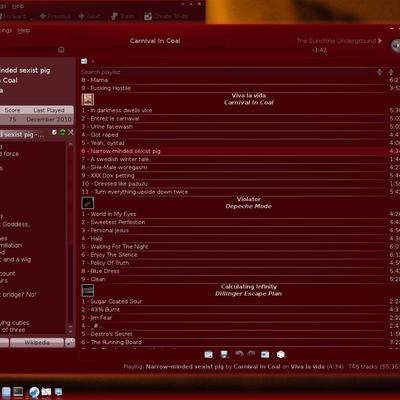
Task: Click Create To-do in the background window
Action: [167, 16]
